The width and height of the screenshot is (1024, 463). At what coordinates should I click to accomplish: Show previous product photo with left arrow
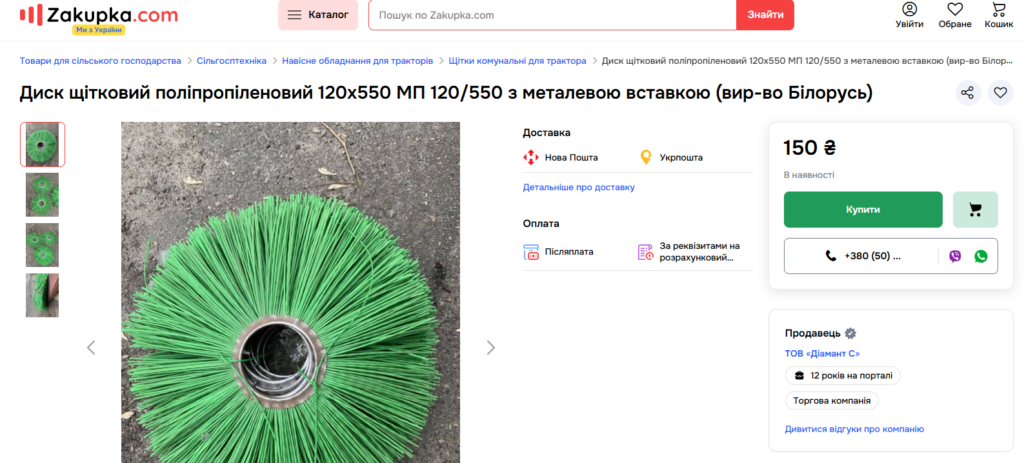91,347
